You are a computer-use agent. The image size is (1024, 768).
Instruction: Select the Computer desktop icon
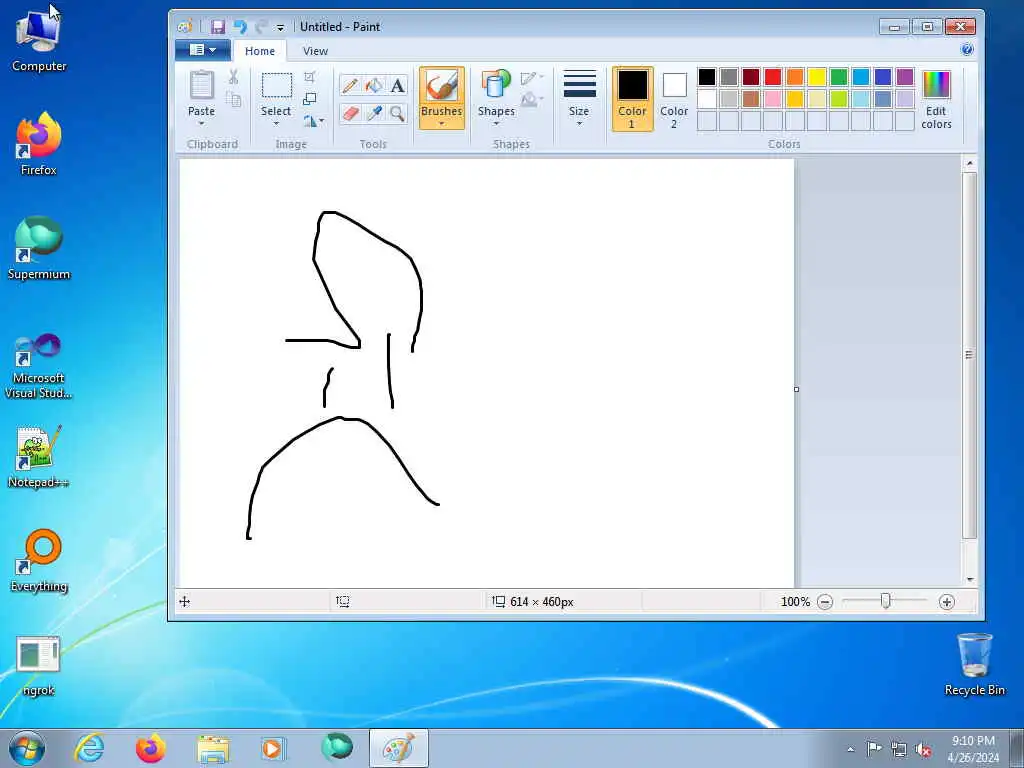coord(39,40)
